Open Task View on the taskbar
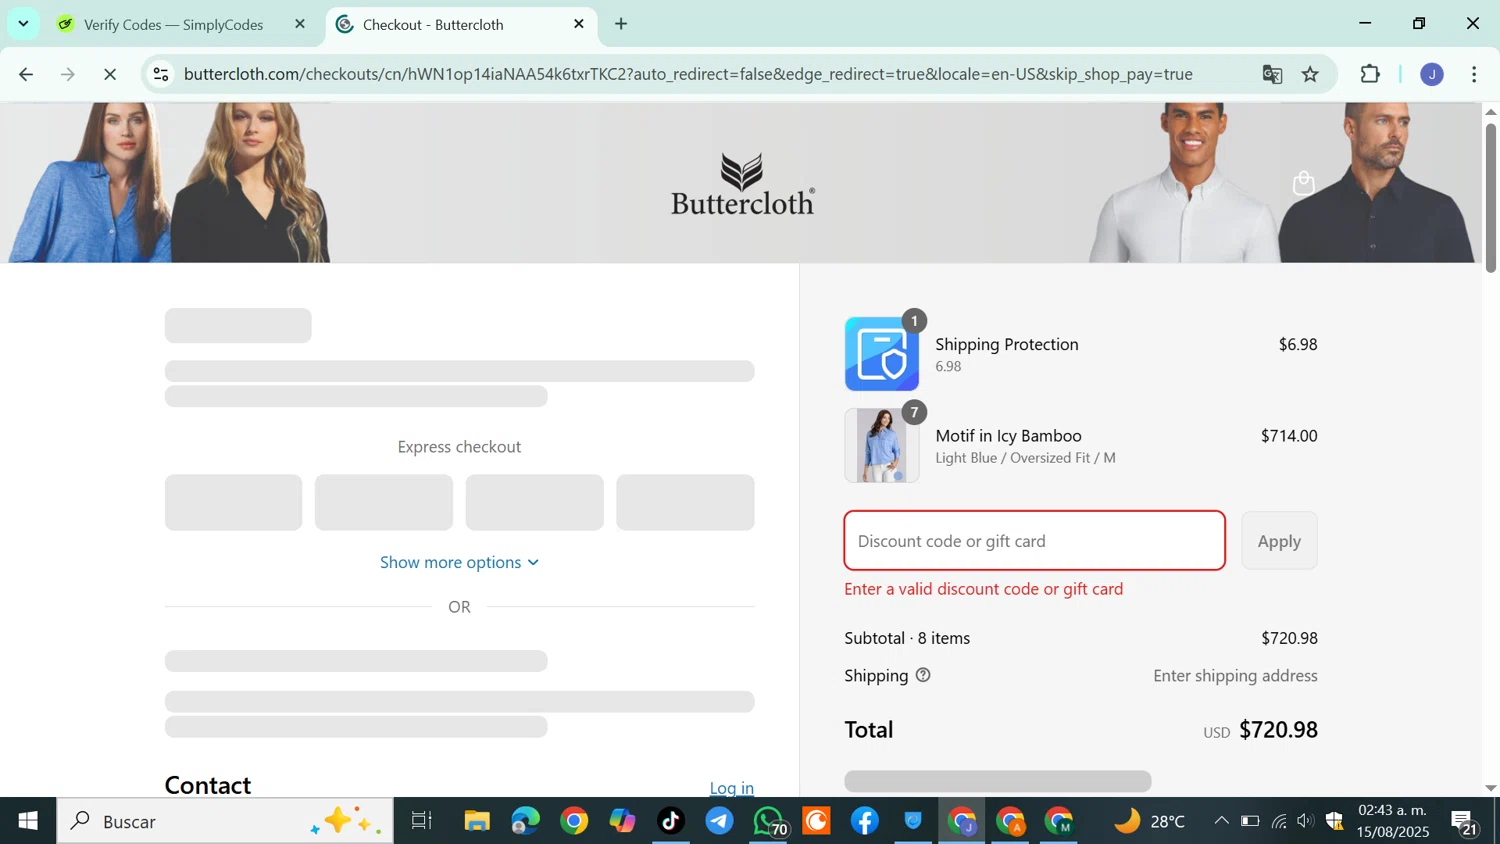The height and width of the screenshot is (844, 1500). pyautogui.click(x=422, y=821)
